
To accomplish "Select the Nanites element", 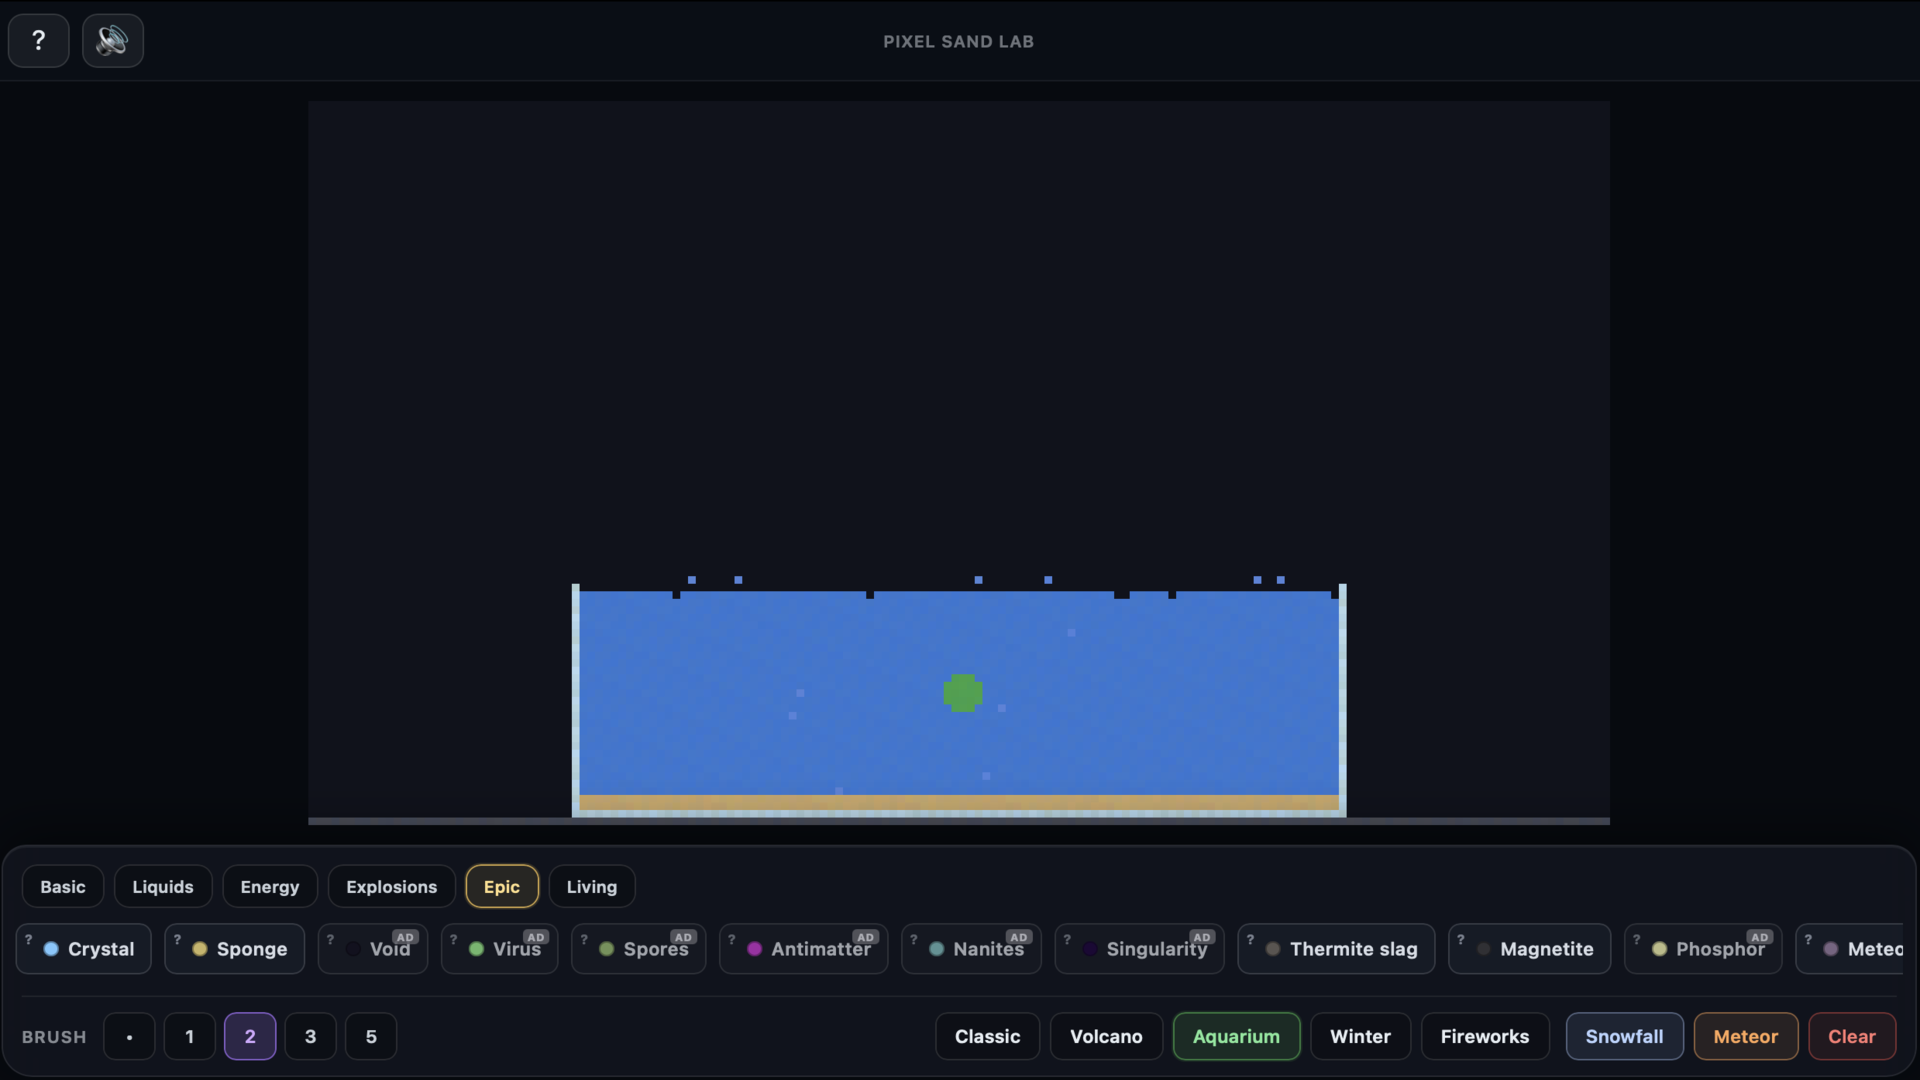I will [x=971, y=948].
